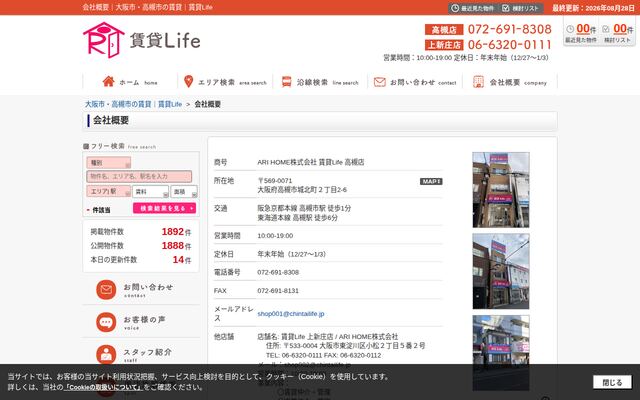Open the ホーム home menu item

(130, 82)
